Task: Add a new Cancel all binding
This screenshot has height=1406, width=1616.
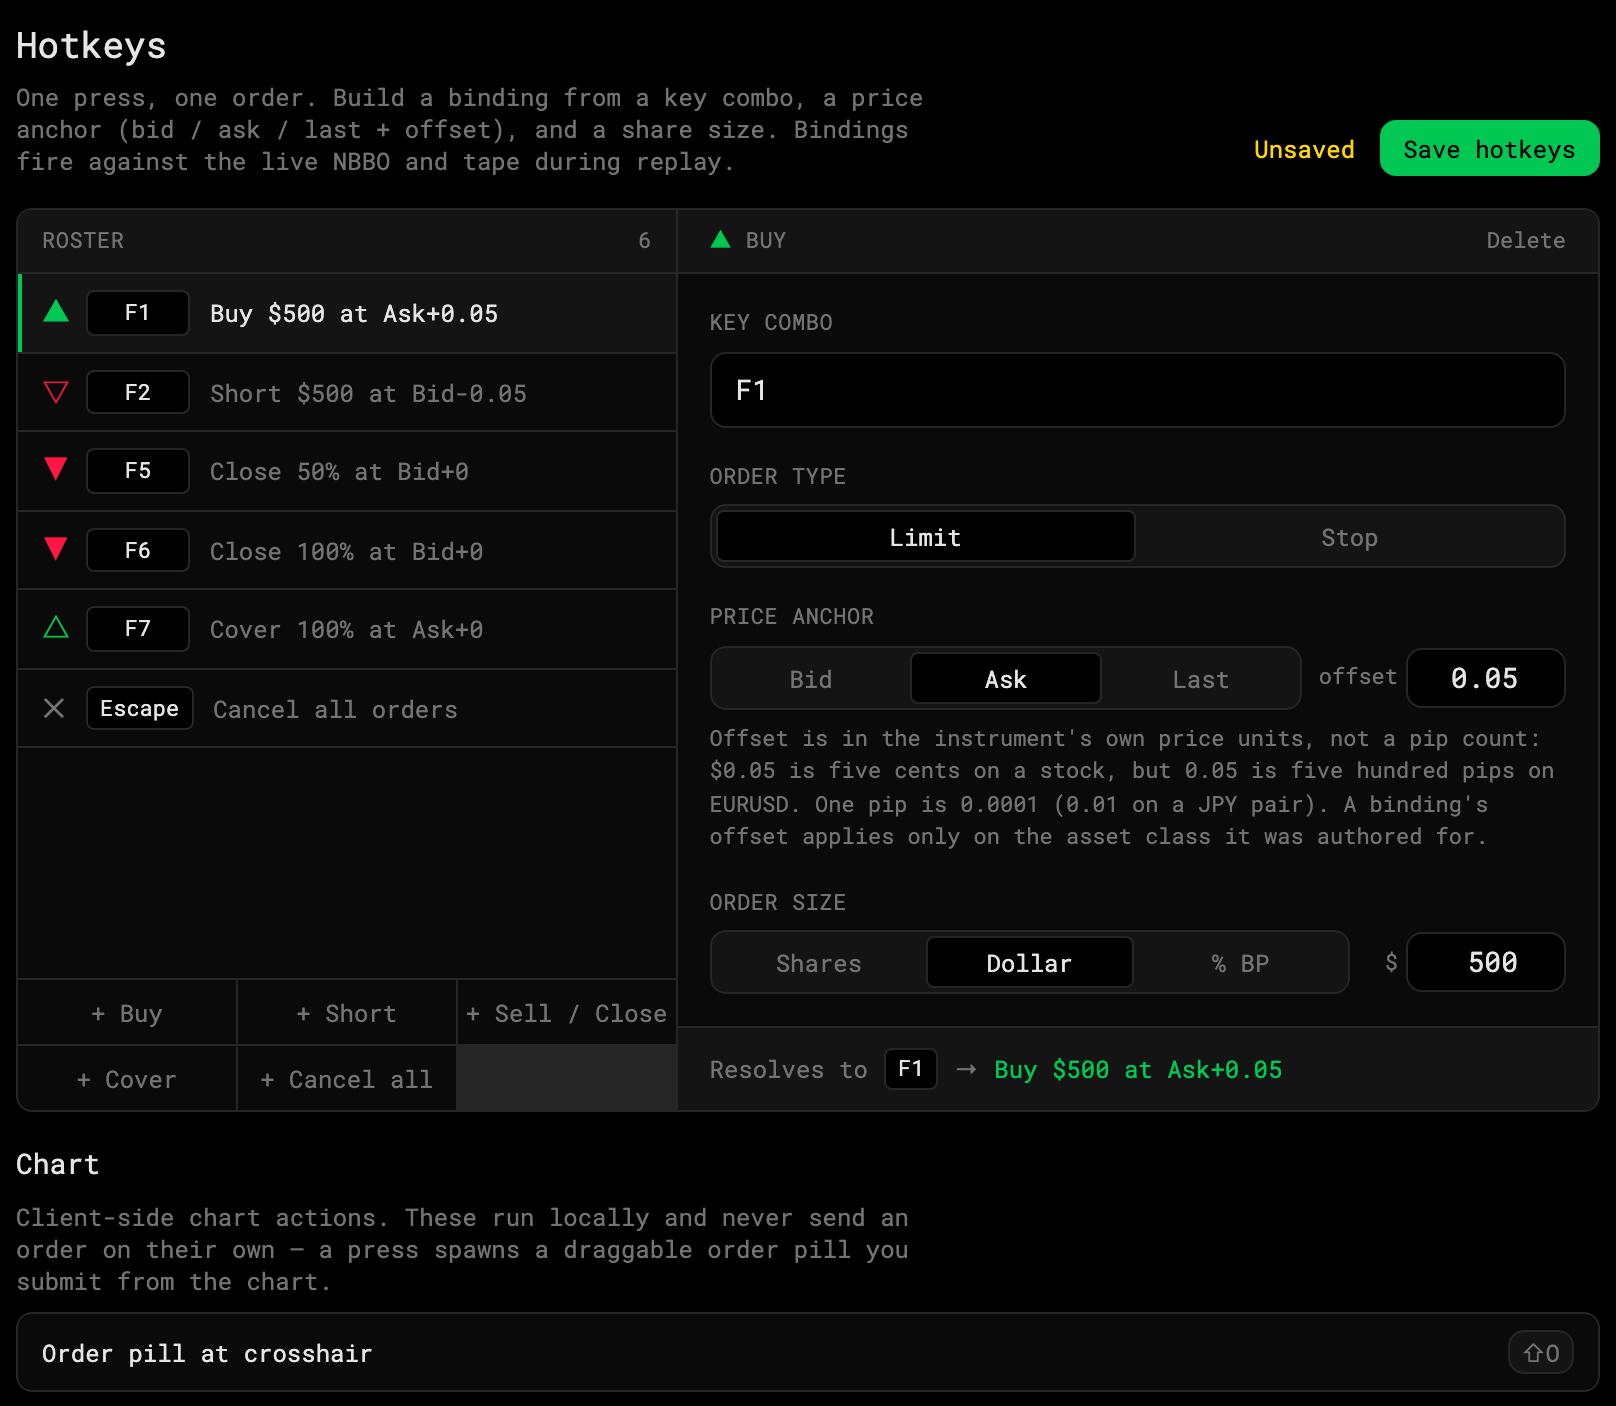Action: [347, 1079]
